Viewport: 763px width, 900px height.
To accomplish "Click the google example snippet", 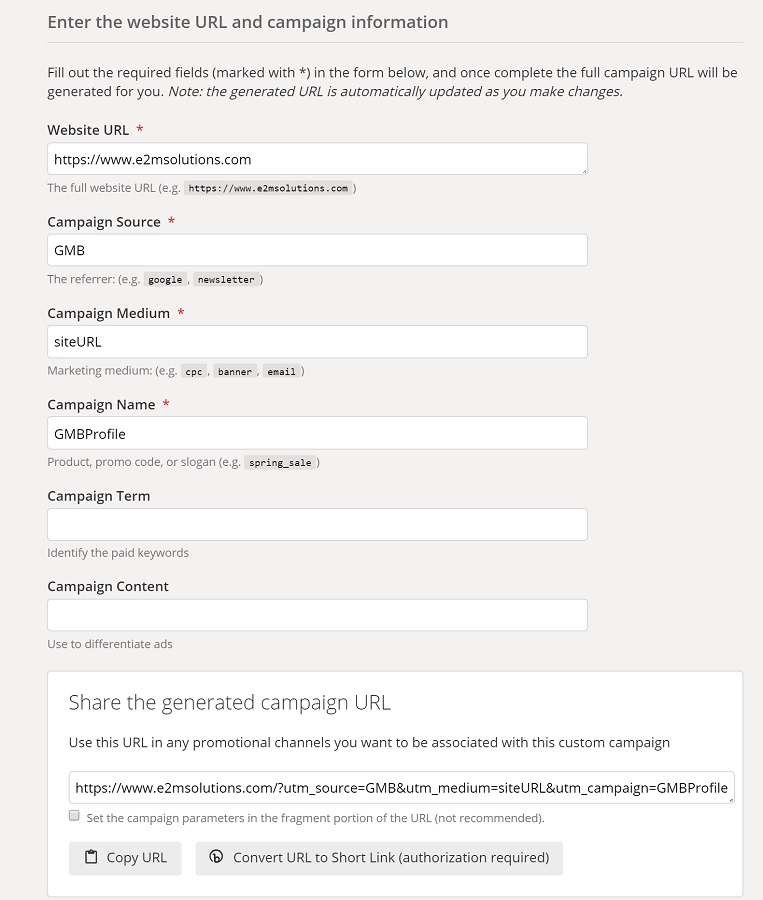I will click(x=165, y=279).
